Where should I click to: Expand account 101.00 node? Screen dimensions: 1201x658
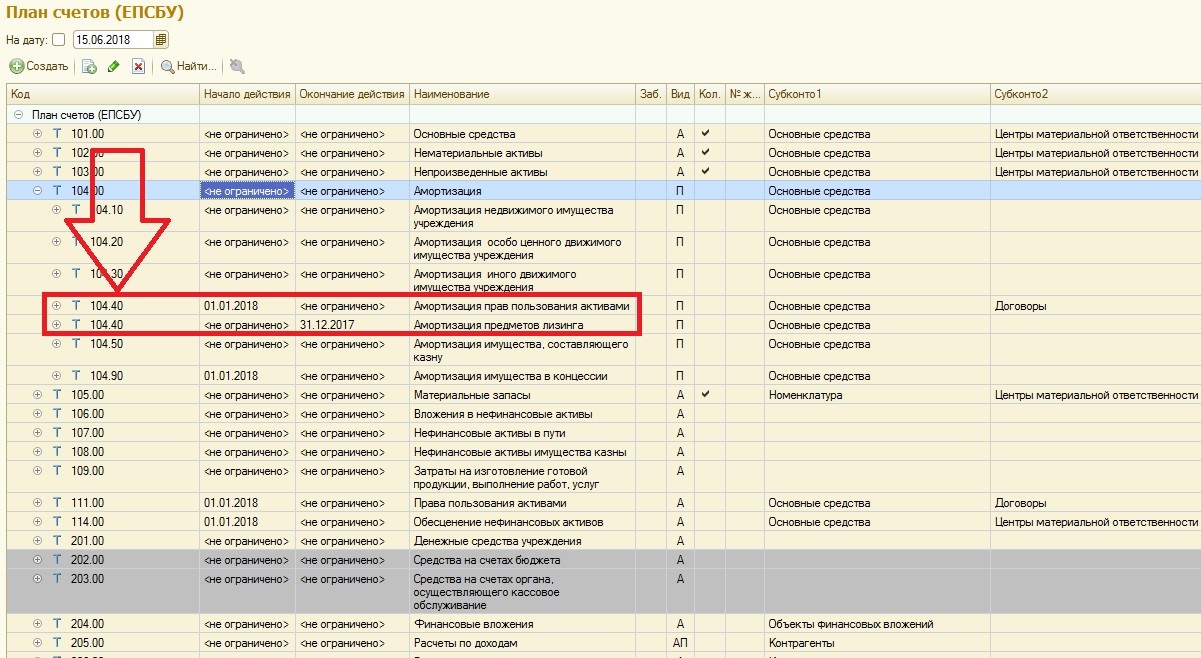tap(38, 134)
